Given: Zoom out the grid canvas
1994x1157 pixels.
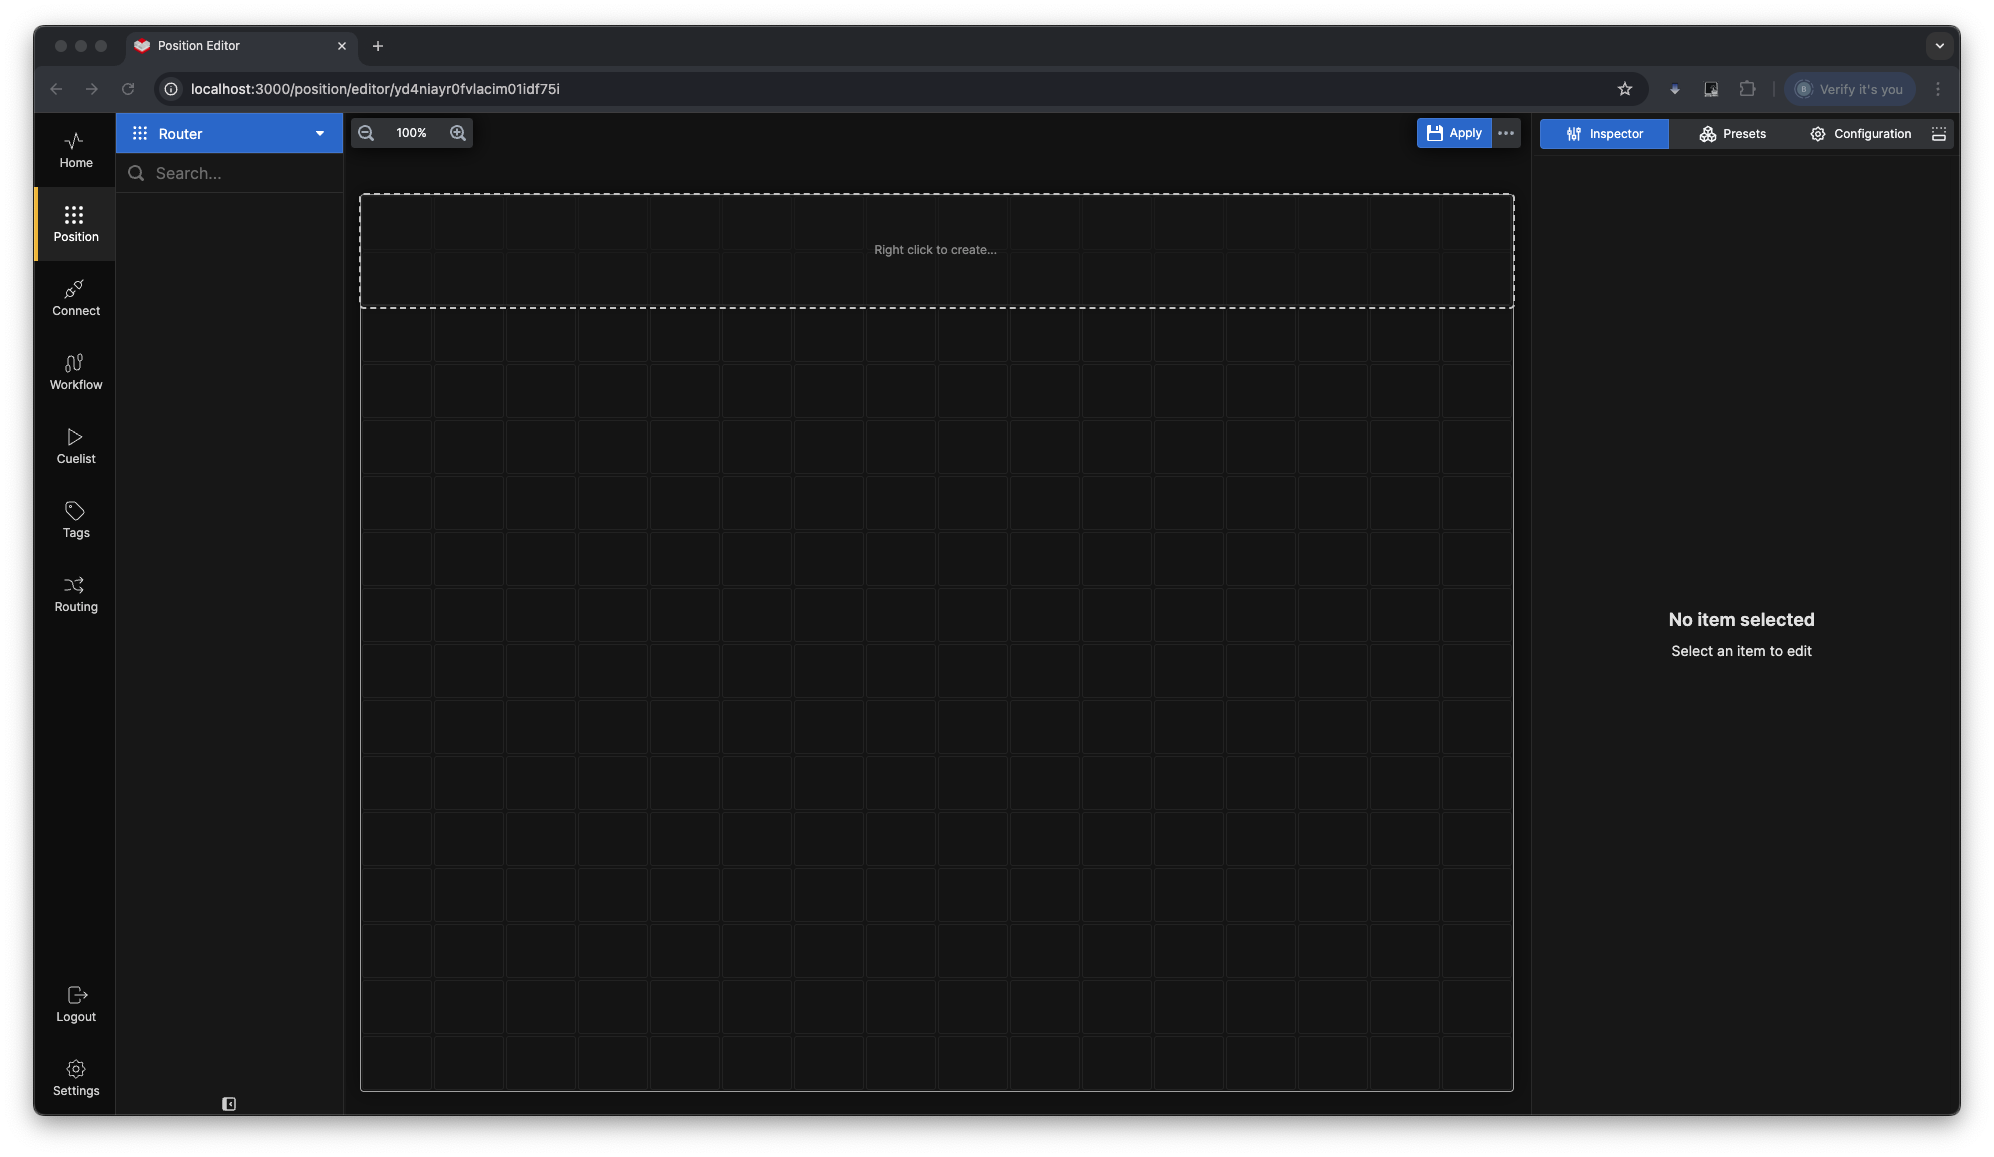Looking at the screenshot, I should pyautogui.click(x=366, y=133).
